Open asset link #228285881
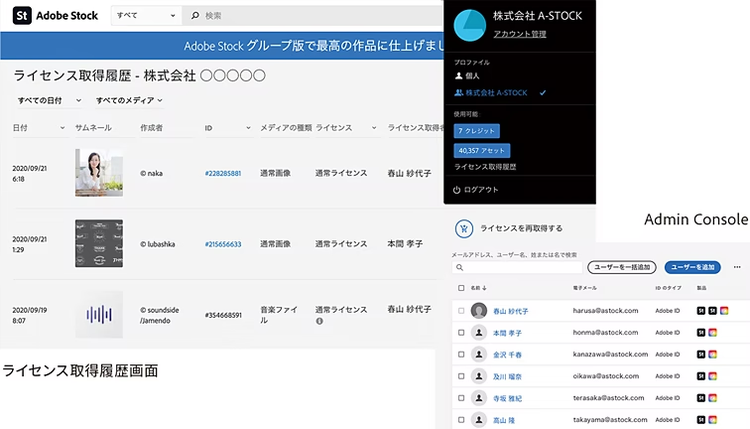750x429 pixels. [222, 173]
